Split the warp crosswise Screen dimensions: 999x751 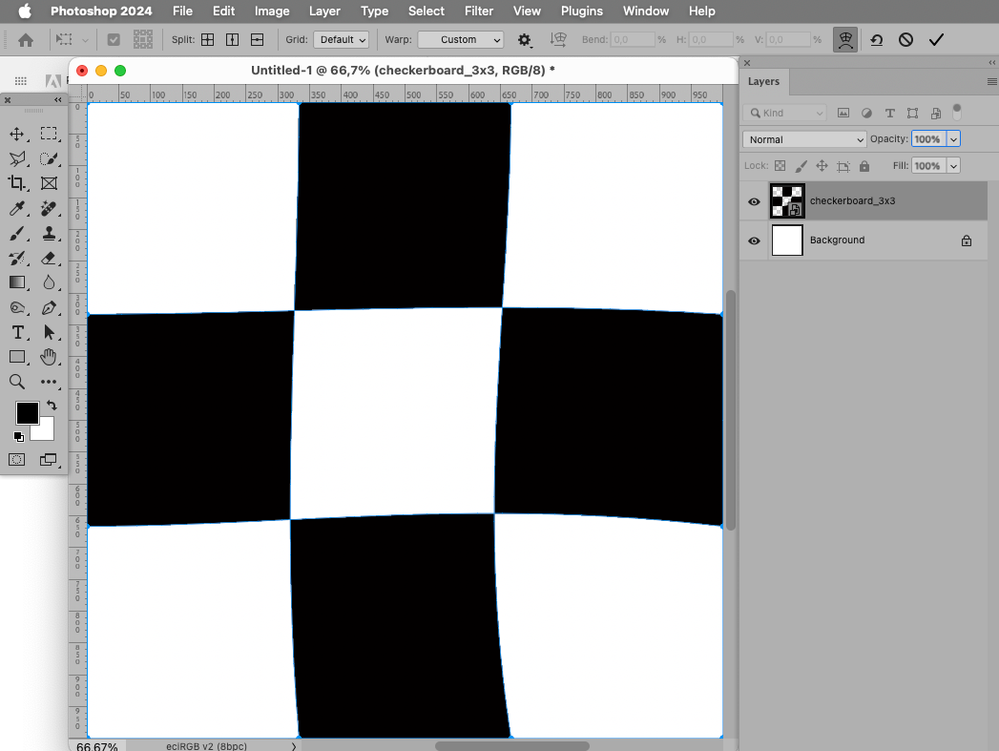click(207, 40)
